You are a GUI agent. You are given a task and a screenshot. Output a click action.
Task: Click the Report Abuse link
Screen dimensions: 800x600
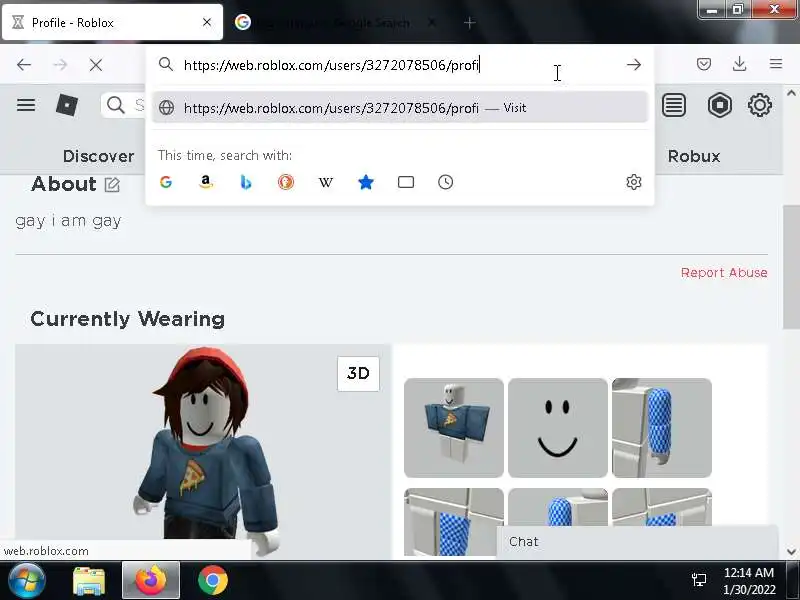point(724,272)
